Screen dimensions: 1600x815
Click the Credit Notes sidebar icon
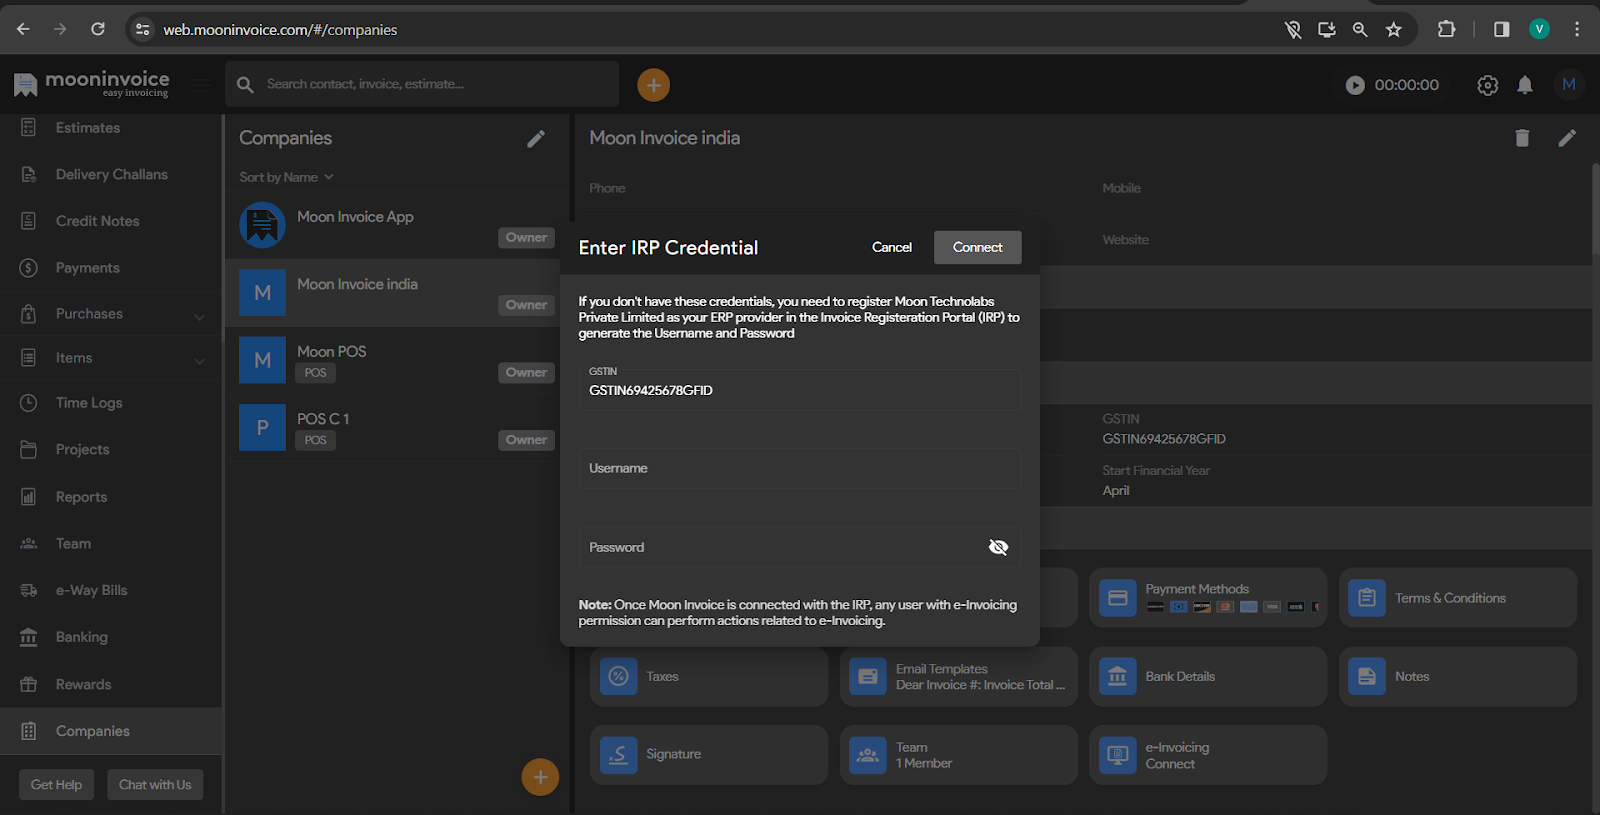tap(29, 221)
